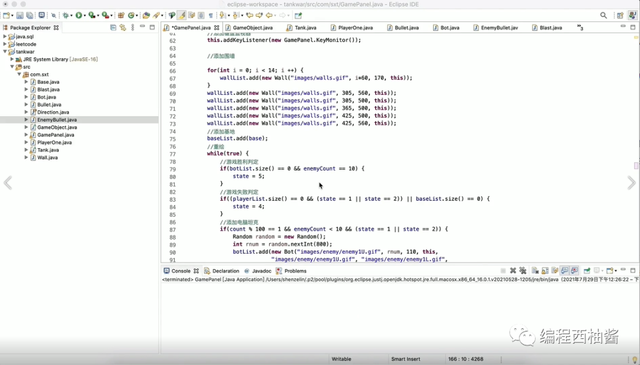Open dropdown arrow beside New file icon

tap(12, 16)
